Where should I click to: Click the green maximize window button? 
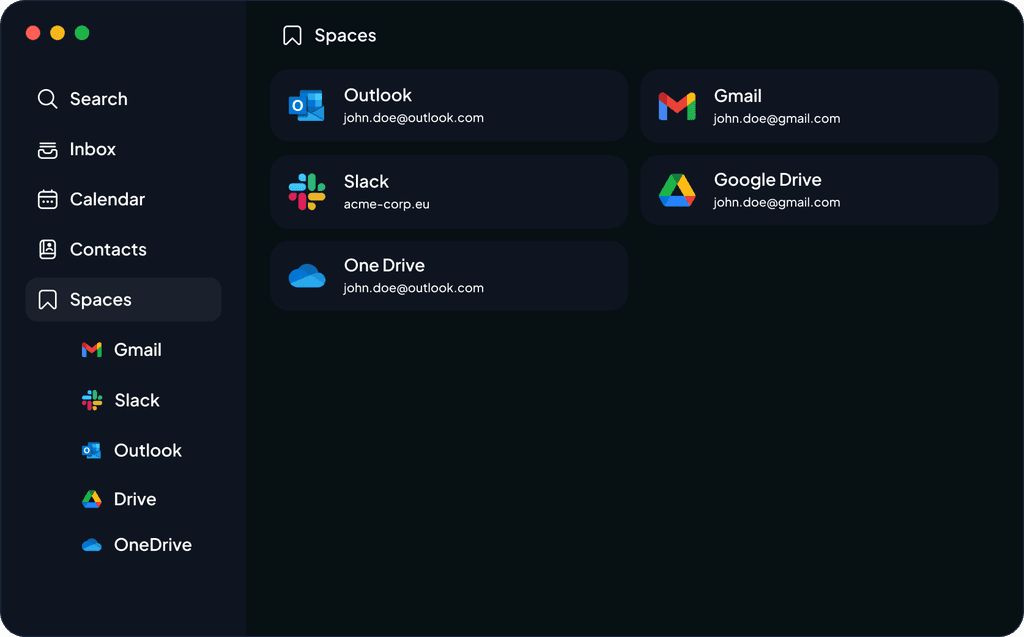point(82,33)
